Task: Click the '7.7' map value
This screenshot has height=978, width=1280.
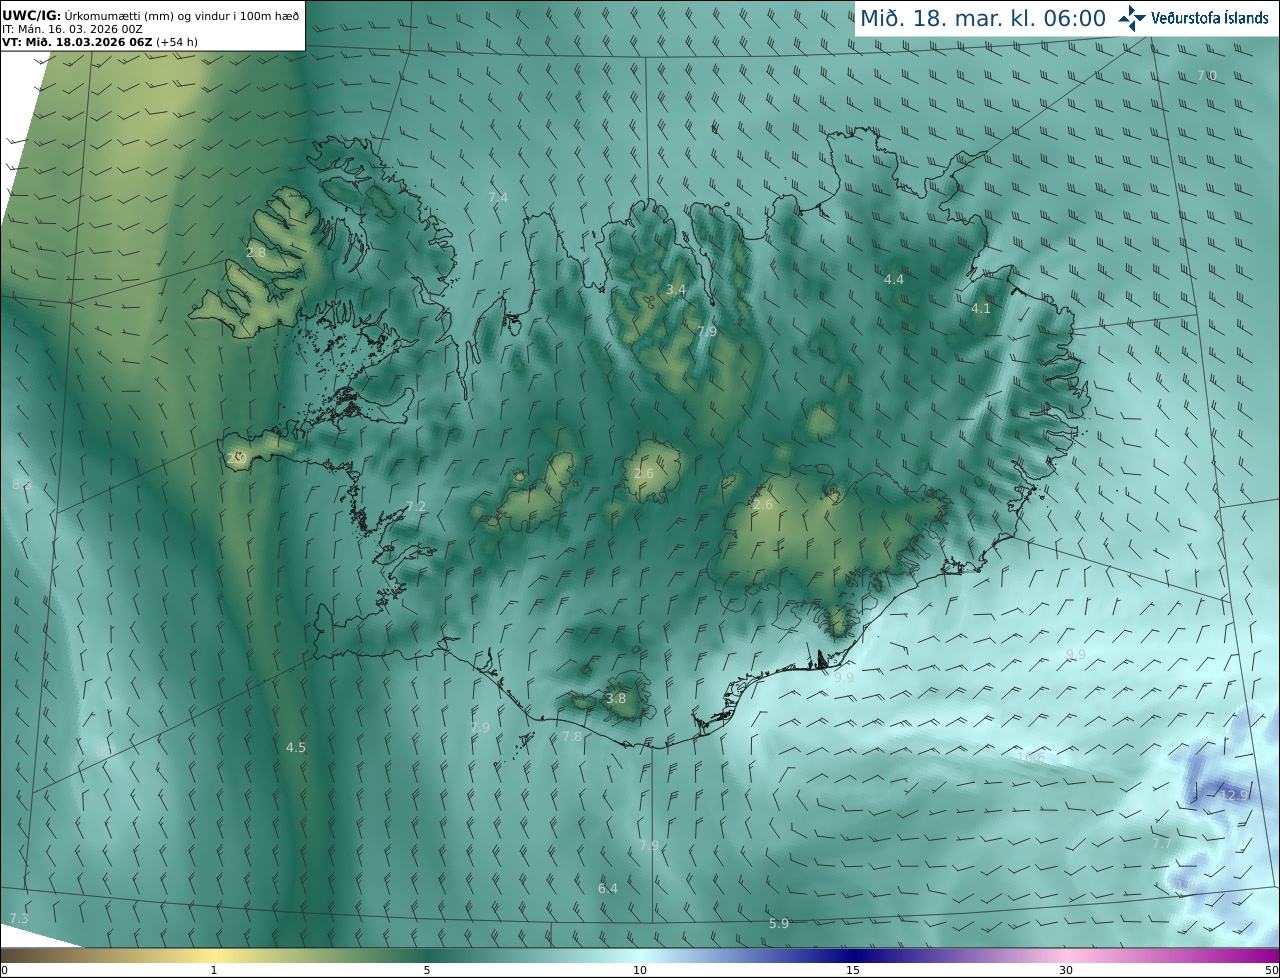Action: (x=1162, y=844)
